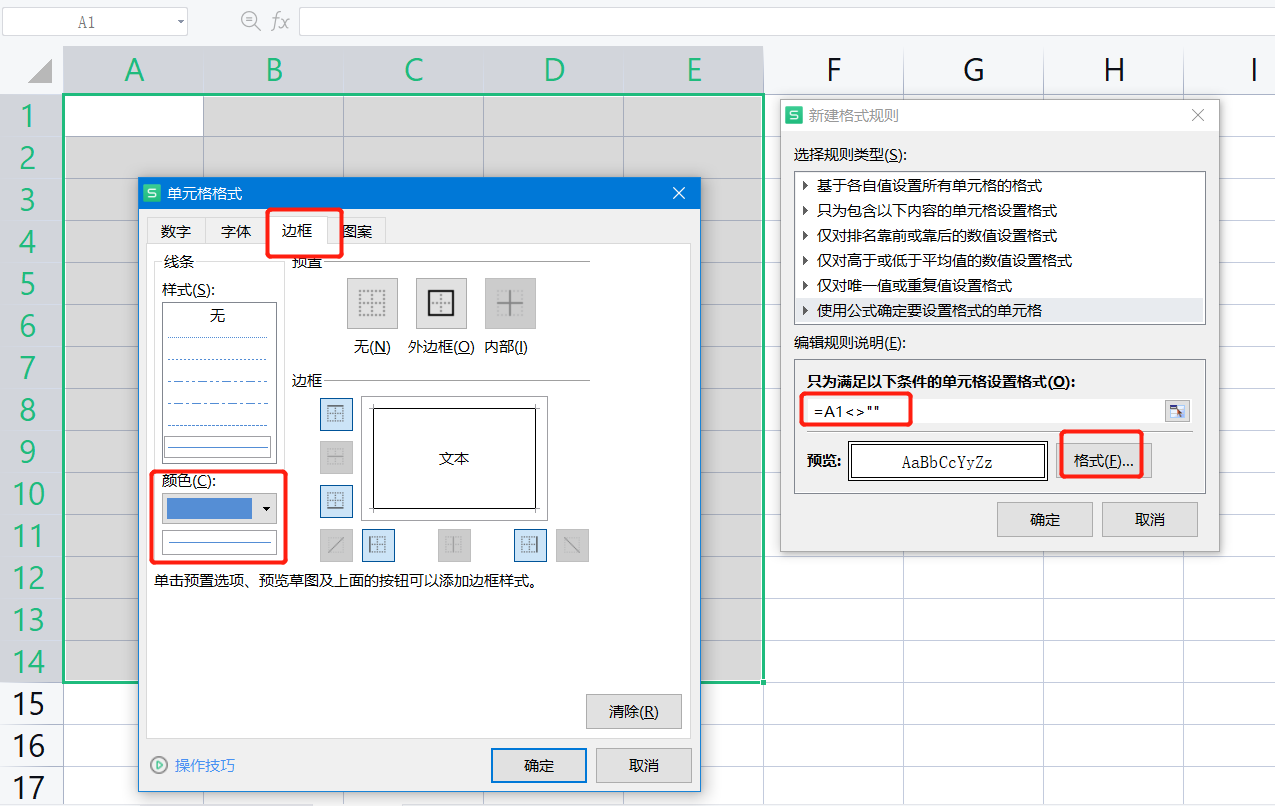Viewport: 1275px width, 806px height.
Task: Close the 单元格格式 dialog
Action: [x=679, y=193]
